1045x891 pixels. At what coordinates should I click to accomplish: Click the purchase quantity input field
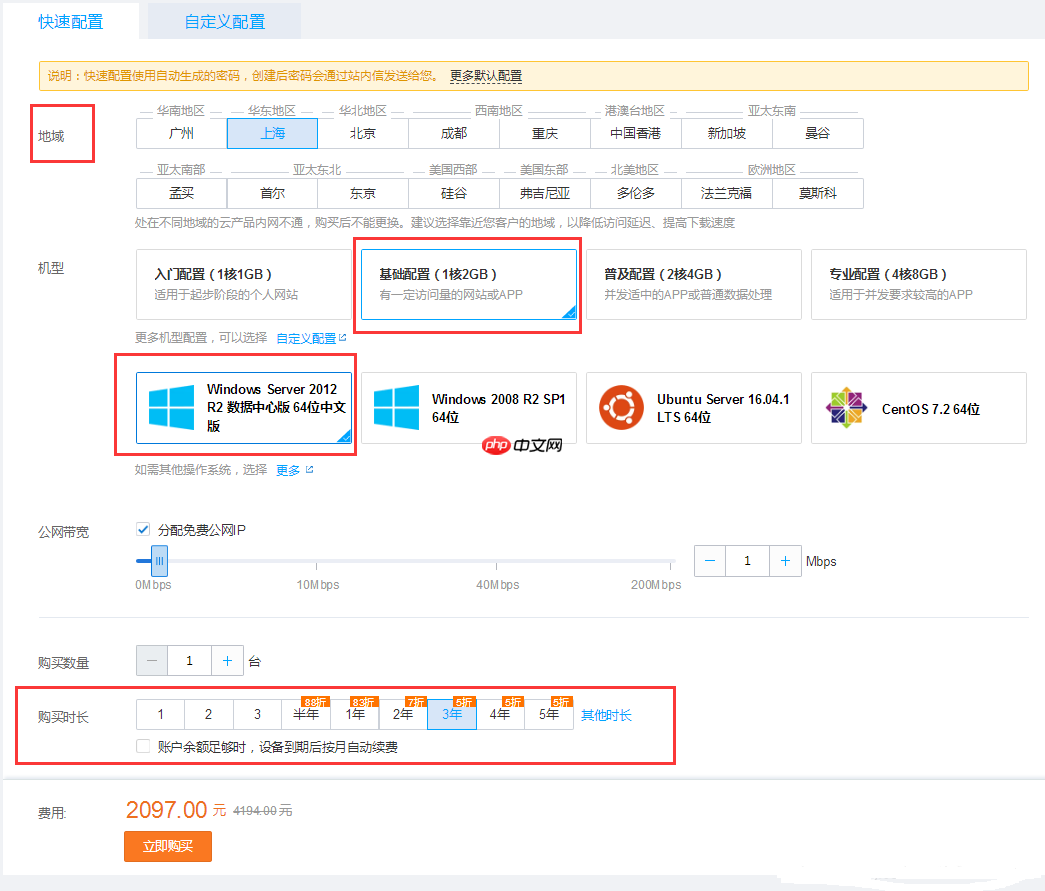[x=189, y=660]
